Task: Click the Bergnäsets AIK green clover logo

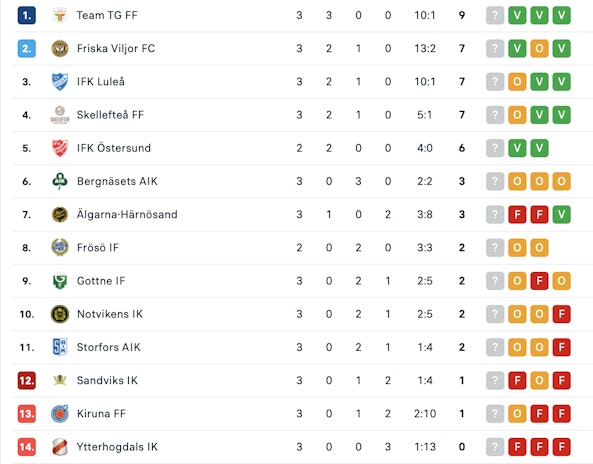Action: click(x=60, y=181)
